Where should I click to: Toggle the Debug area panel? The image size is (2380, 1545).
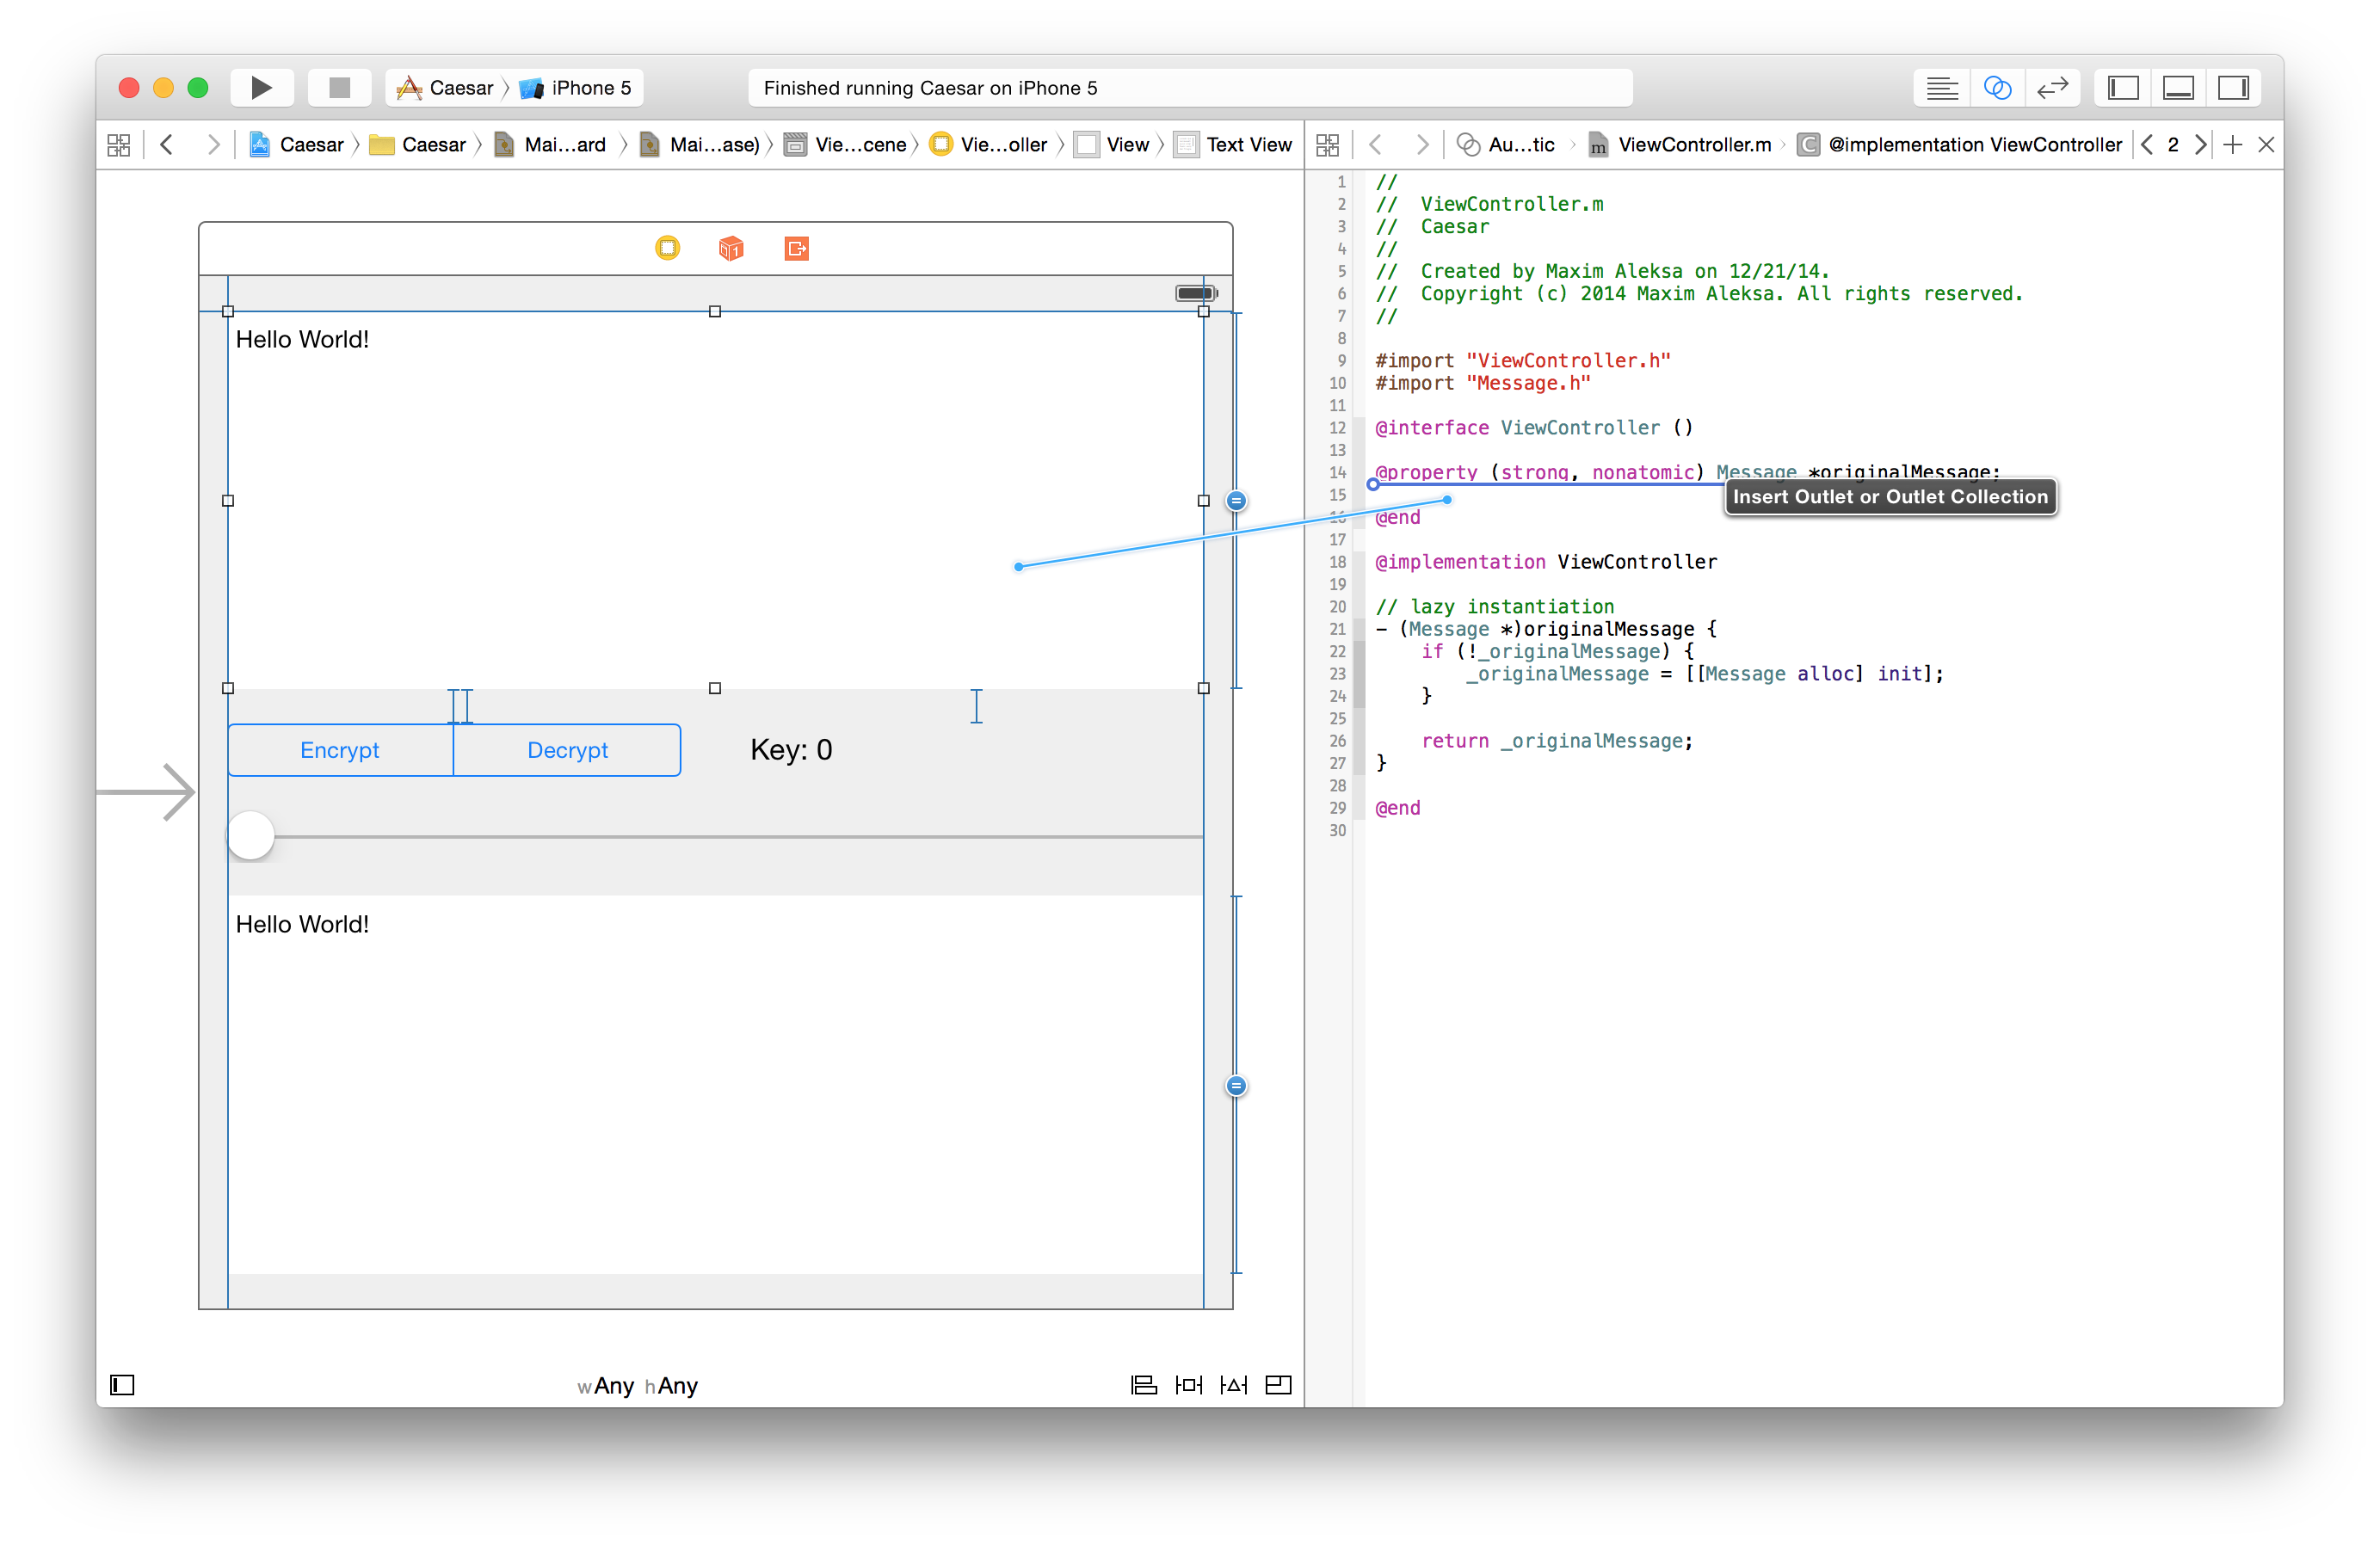tap(2178, 88)
